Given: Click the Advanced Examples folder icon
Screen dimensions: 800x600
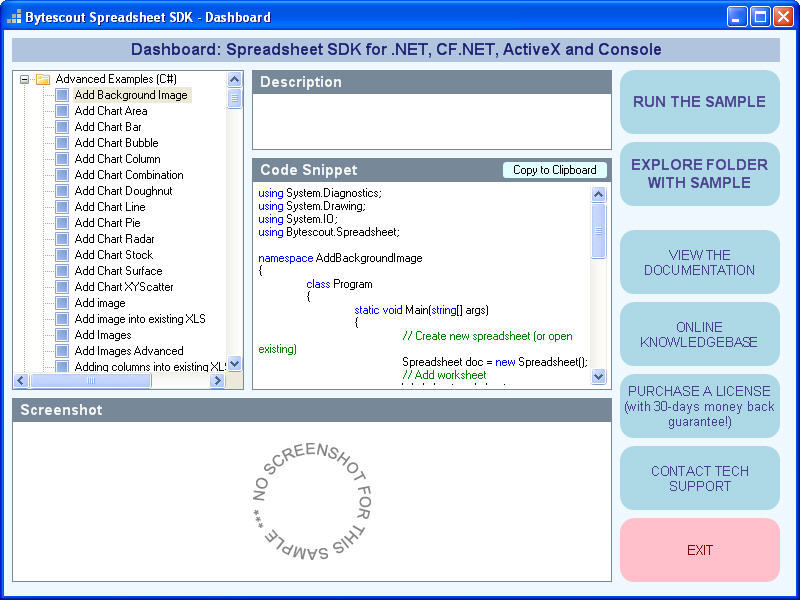Looking at the screenshot, I should (42, 79).
